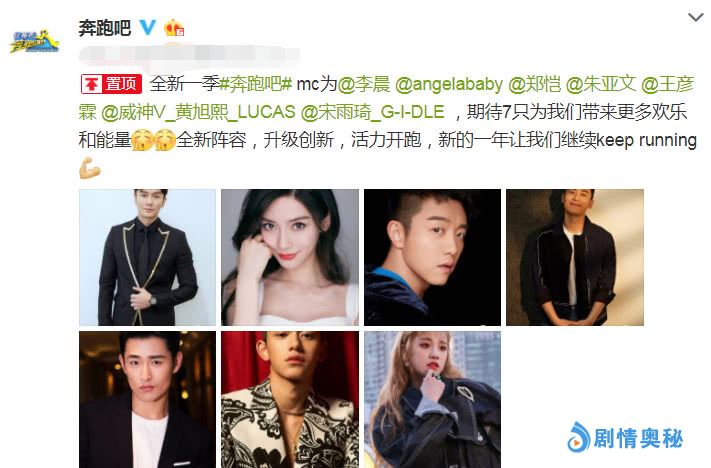Click the crown membership badge icon

click(174, 28)
